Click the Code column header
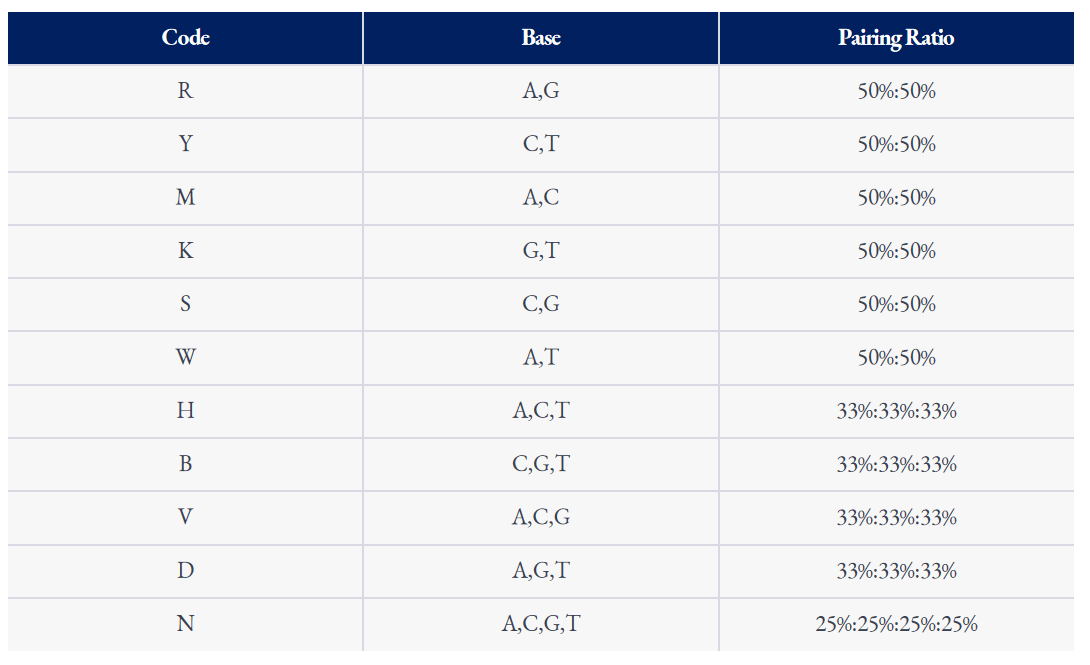The width and height of the screenshot is (1090, 665). point(185,38)
